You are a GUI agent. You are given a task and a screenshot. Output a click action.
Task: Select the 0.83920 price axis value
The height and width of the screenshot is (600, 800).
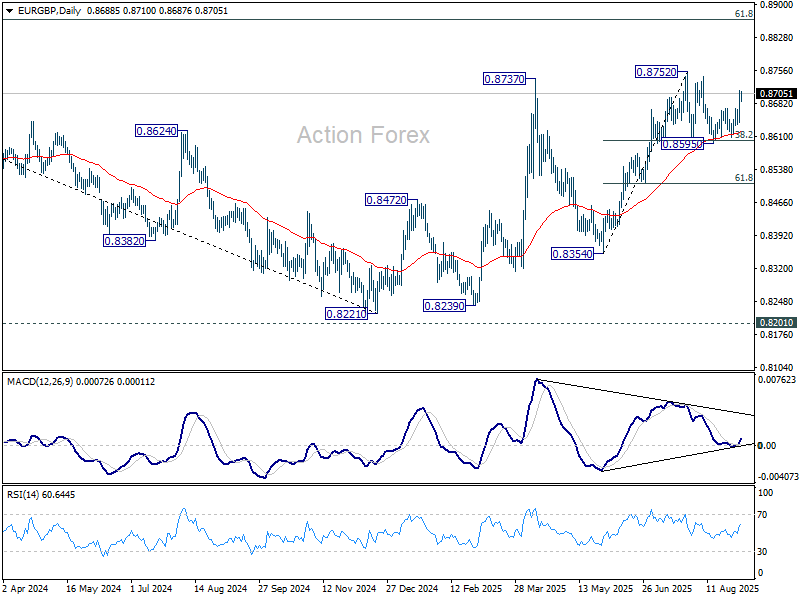[x=777, y=236]
